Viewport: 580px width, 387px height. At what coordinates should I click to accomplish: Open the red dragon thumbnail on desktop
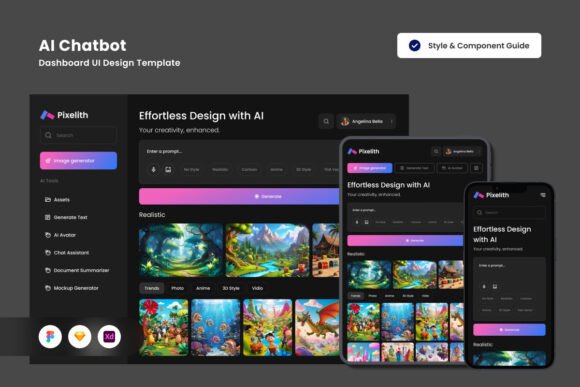(317, 327)
